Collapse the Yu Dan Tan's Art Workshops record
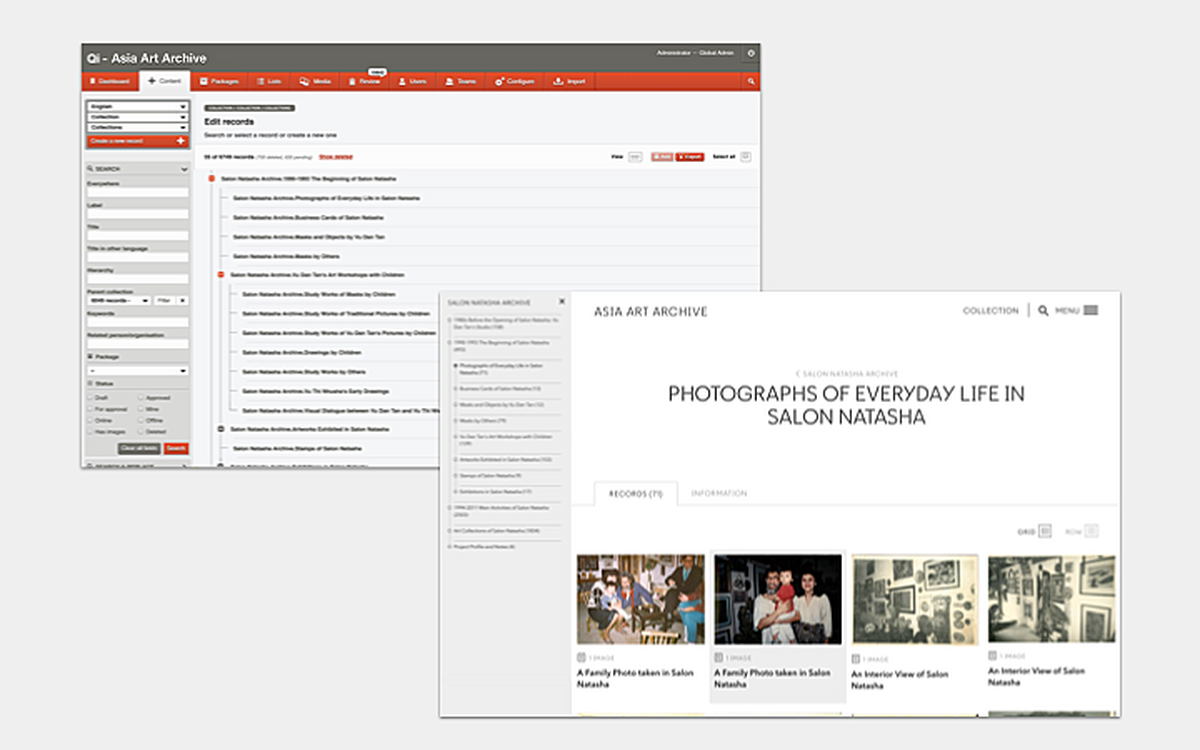This screenshot has width=1200, height=750. [x=221, y=275]
